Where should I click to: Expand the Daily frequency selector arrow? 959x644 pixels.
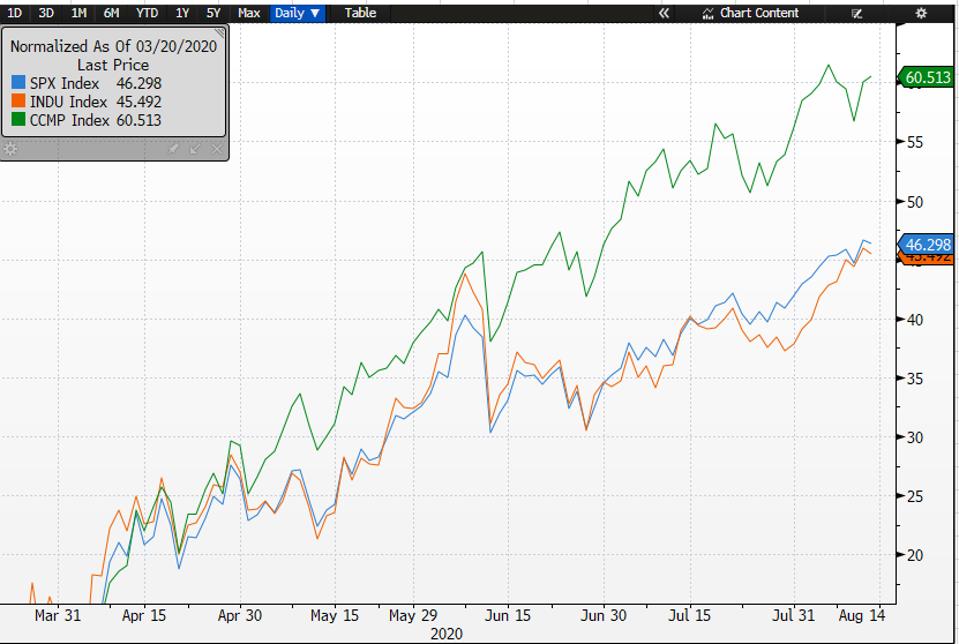[312, 13]
